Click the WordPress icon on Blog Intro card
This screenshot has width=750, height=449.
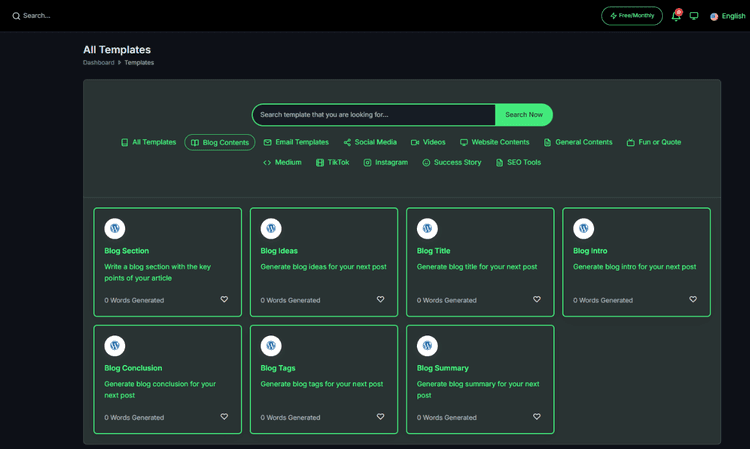[584, 229]
